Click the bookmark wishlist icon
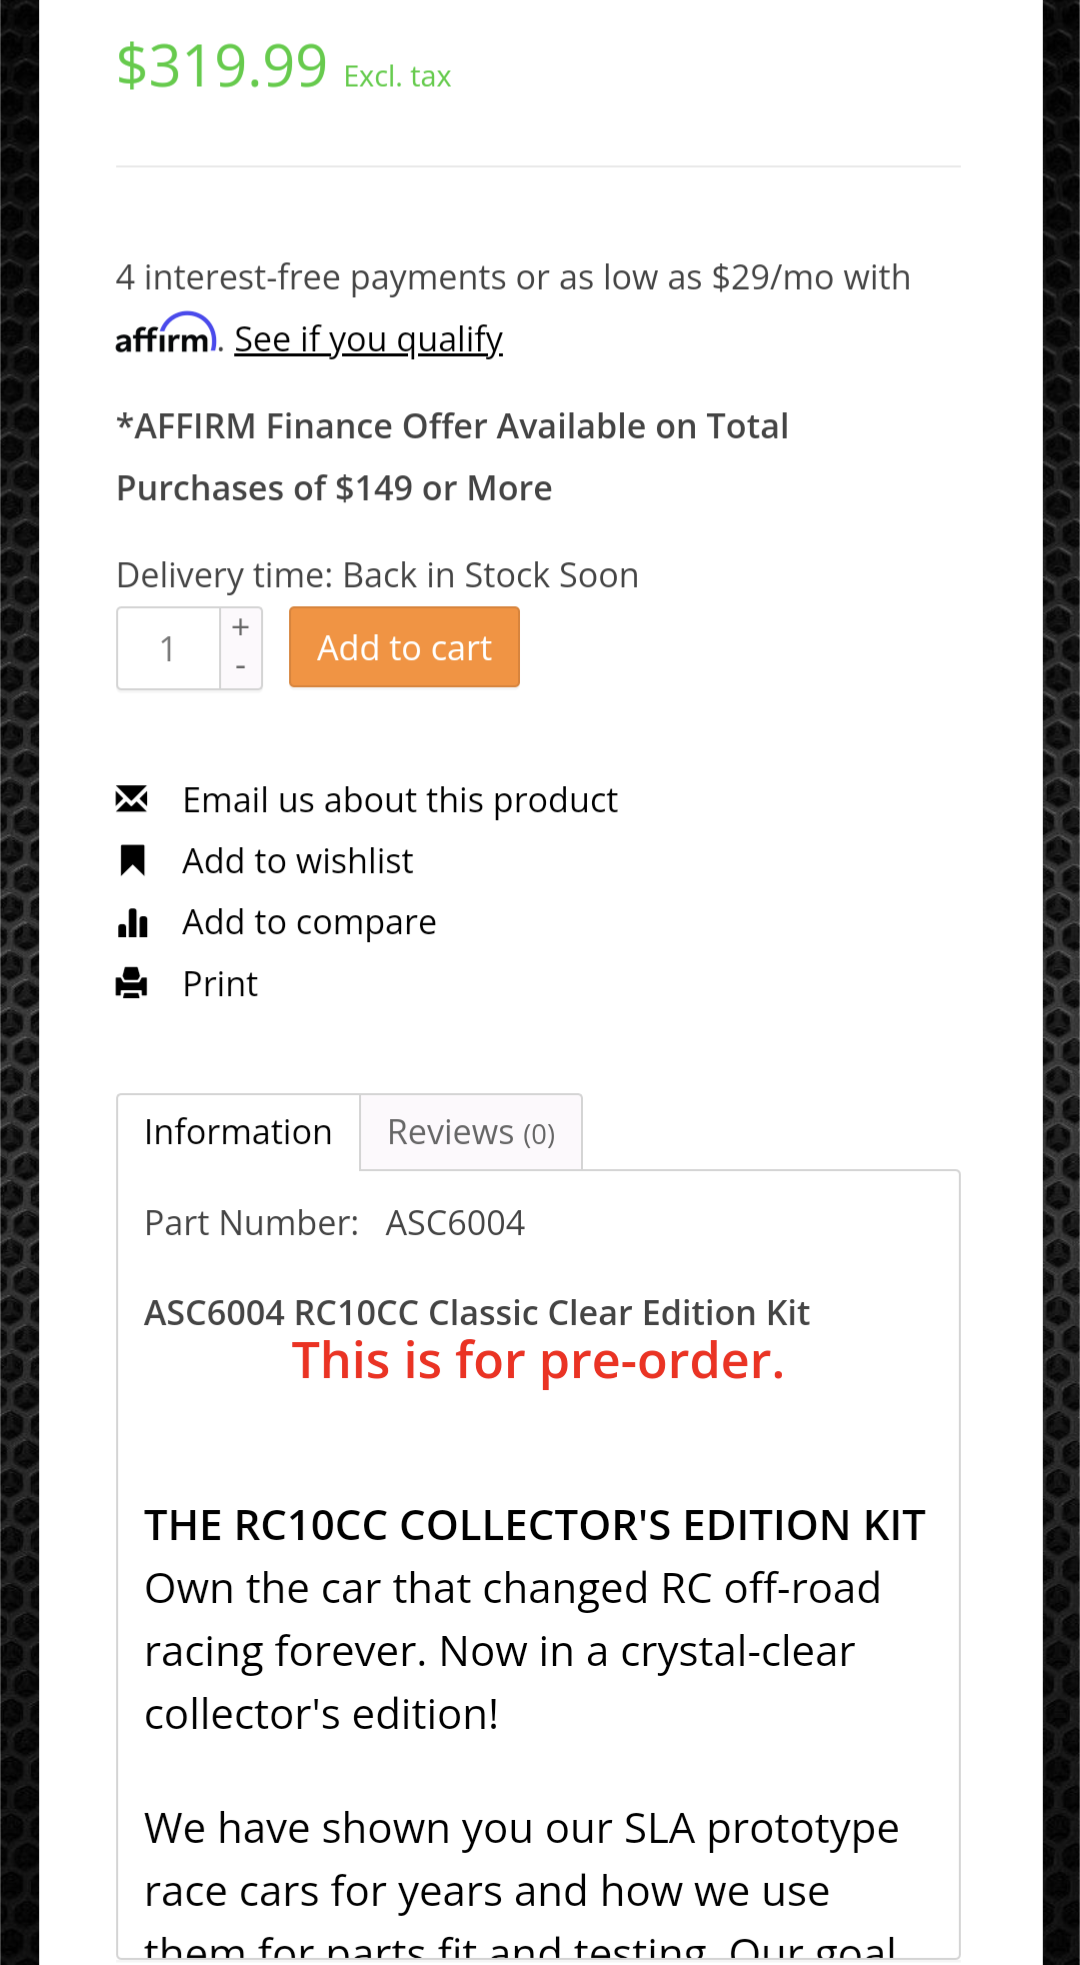Screen dimensions: 1080x1965 pos(132,860)
